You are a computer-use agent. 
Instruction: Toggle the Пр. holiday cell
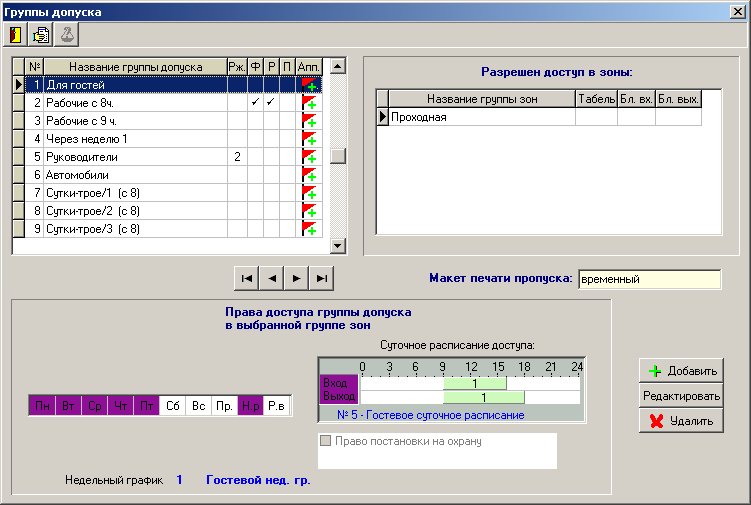point(225,406)
